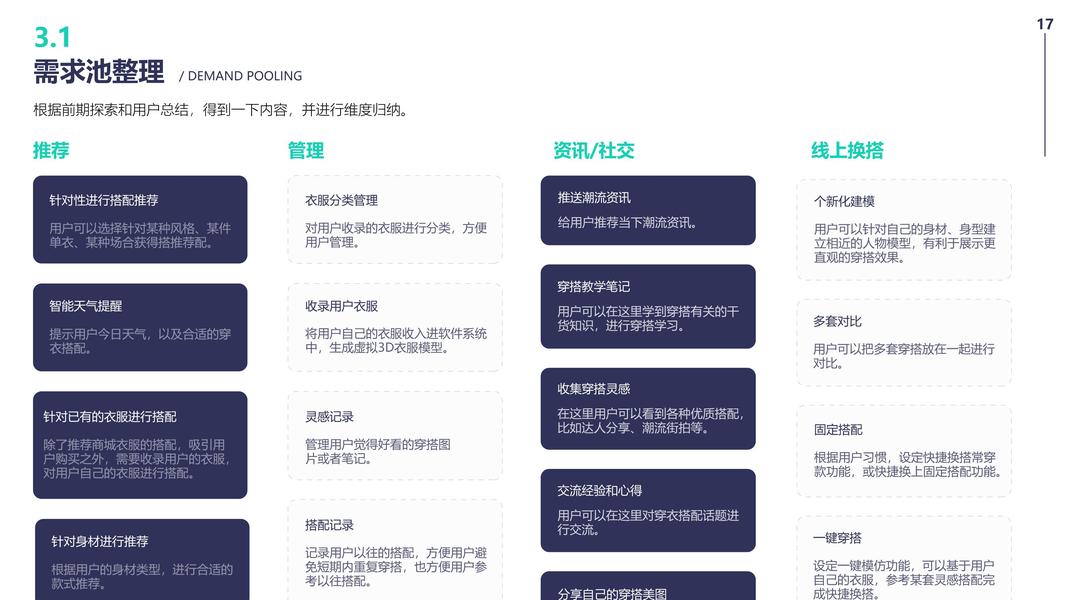
Task: Click page number 17
Action: pyautogui.click(x=1045, y=24)
